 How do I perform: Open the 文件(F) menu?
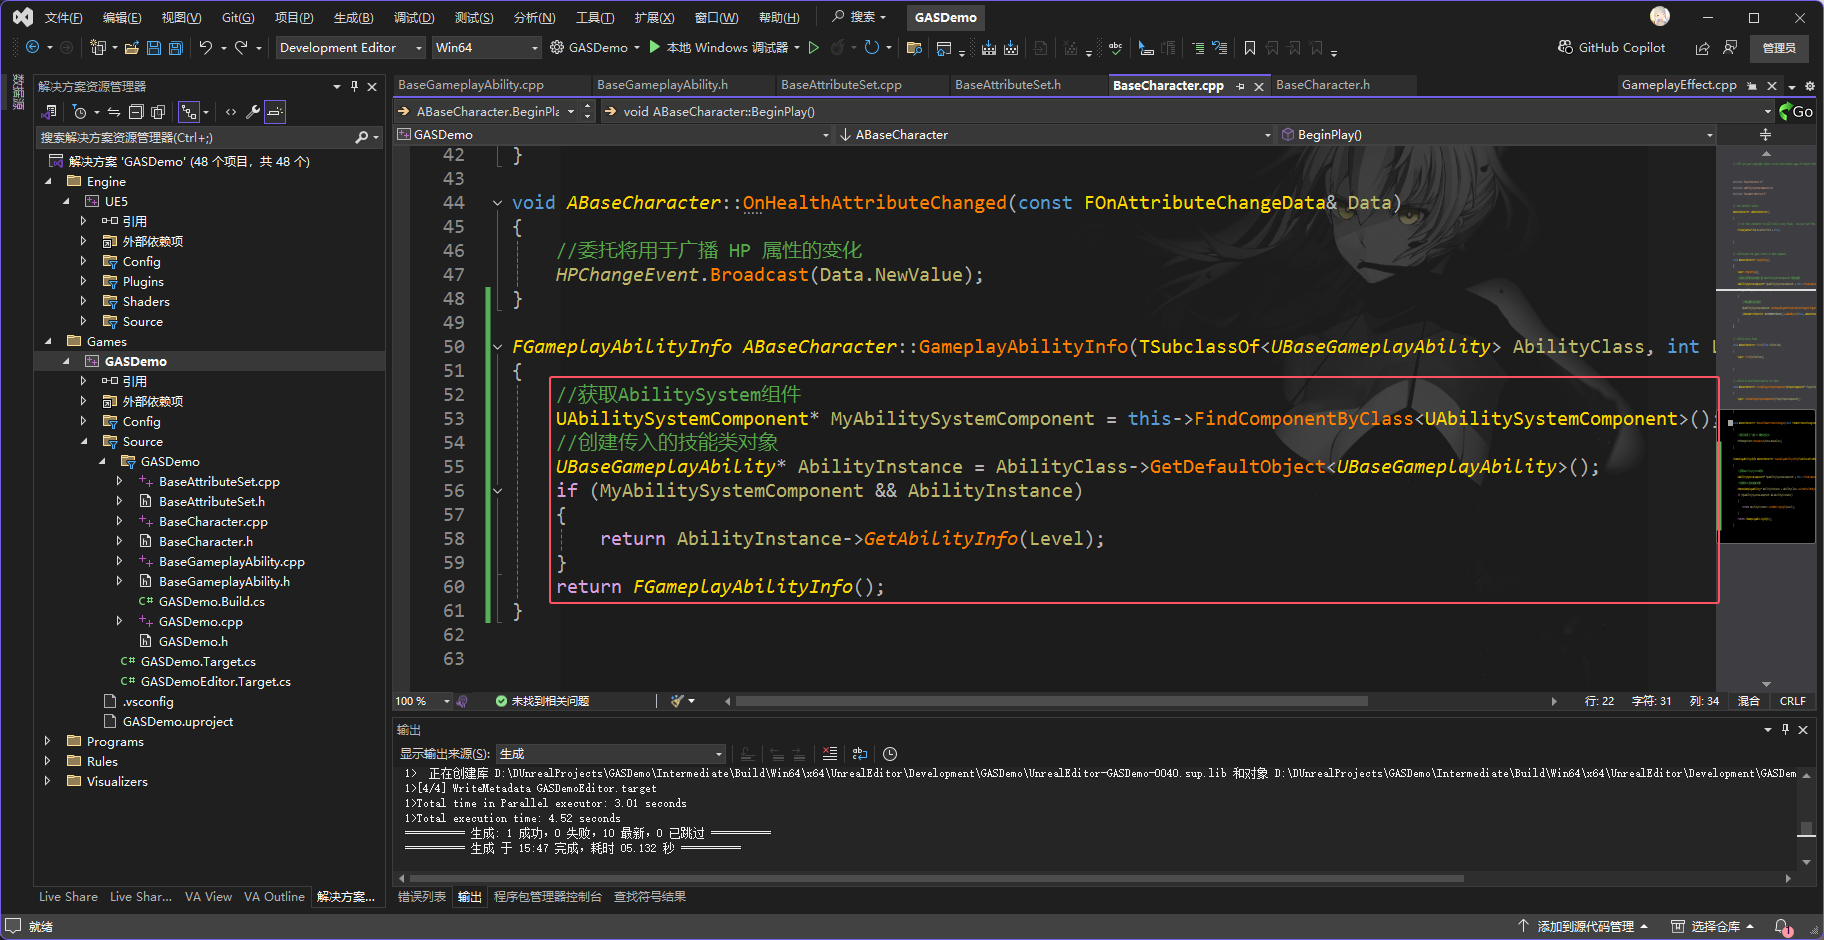click(x=63, y=17)
